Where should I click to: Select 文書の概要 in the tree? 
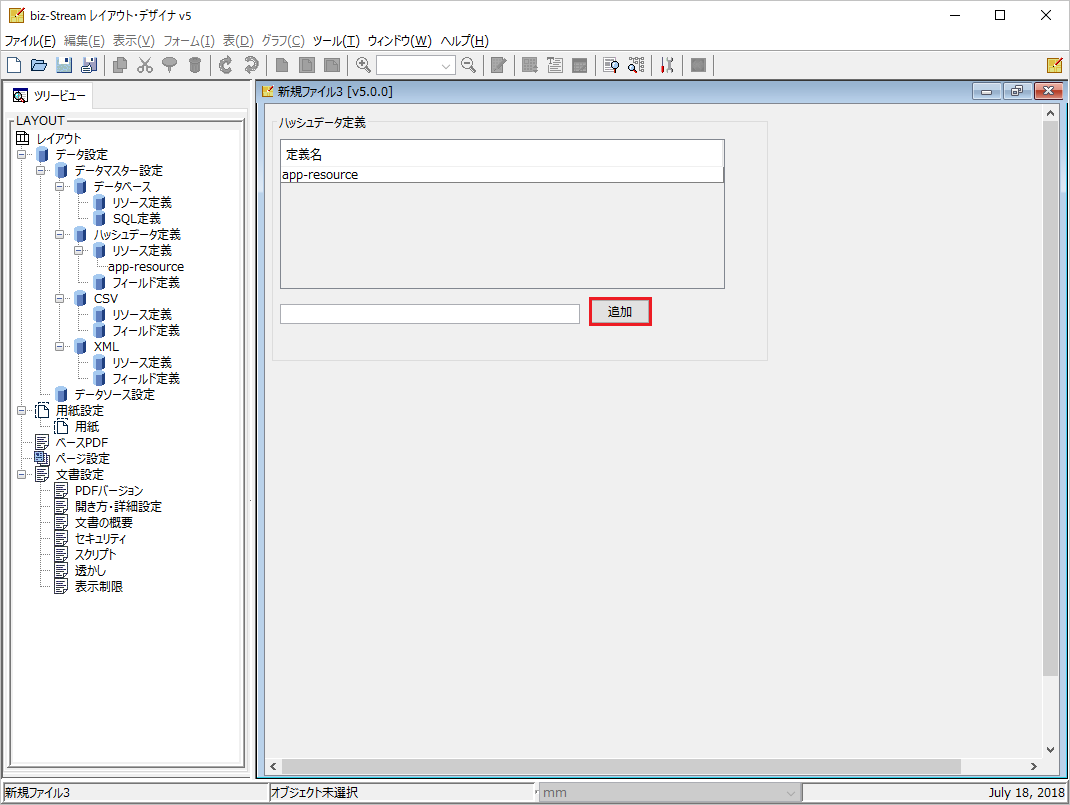(x=104, y=523)
